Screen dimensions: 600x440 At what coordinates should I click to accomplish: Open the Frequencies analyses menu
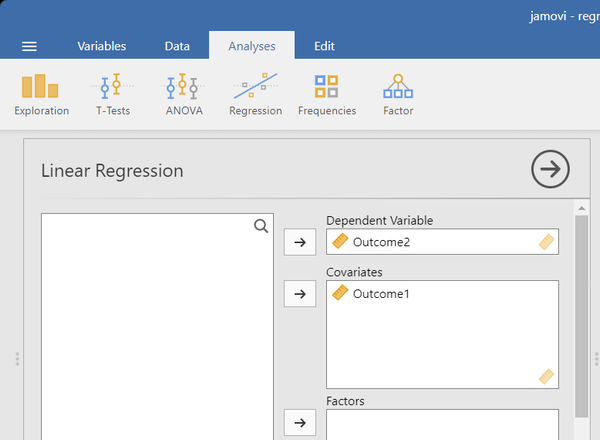[327, 95]
